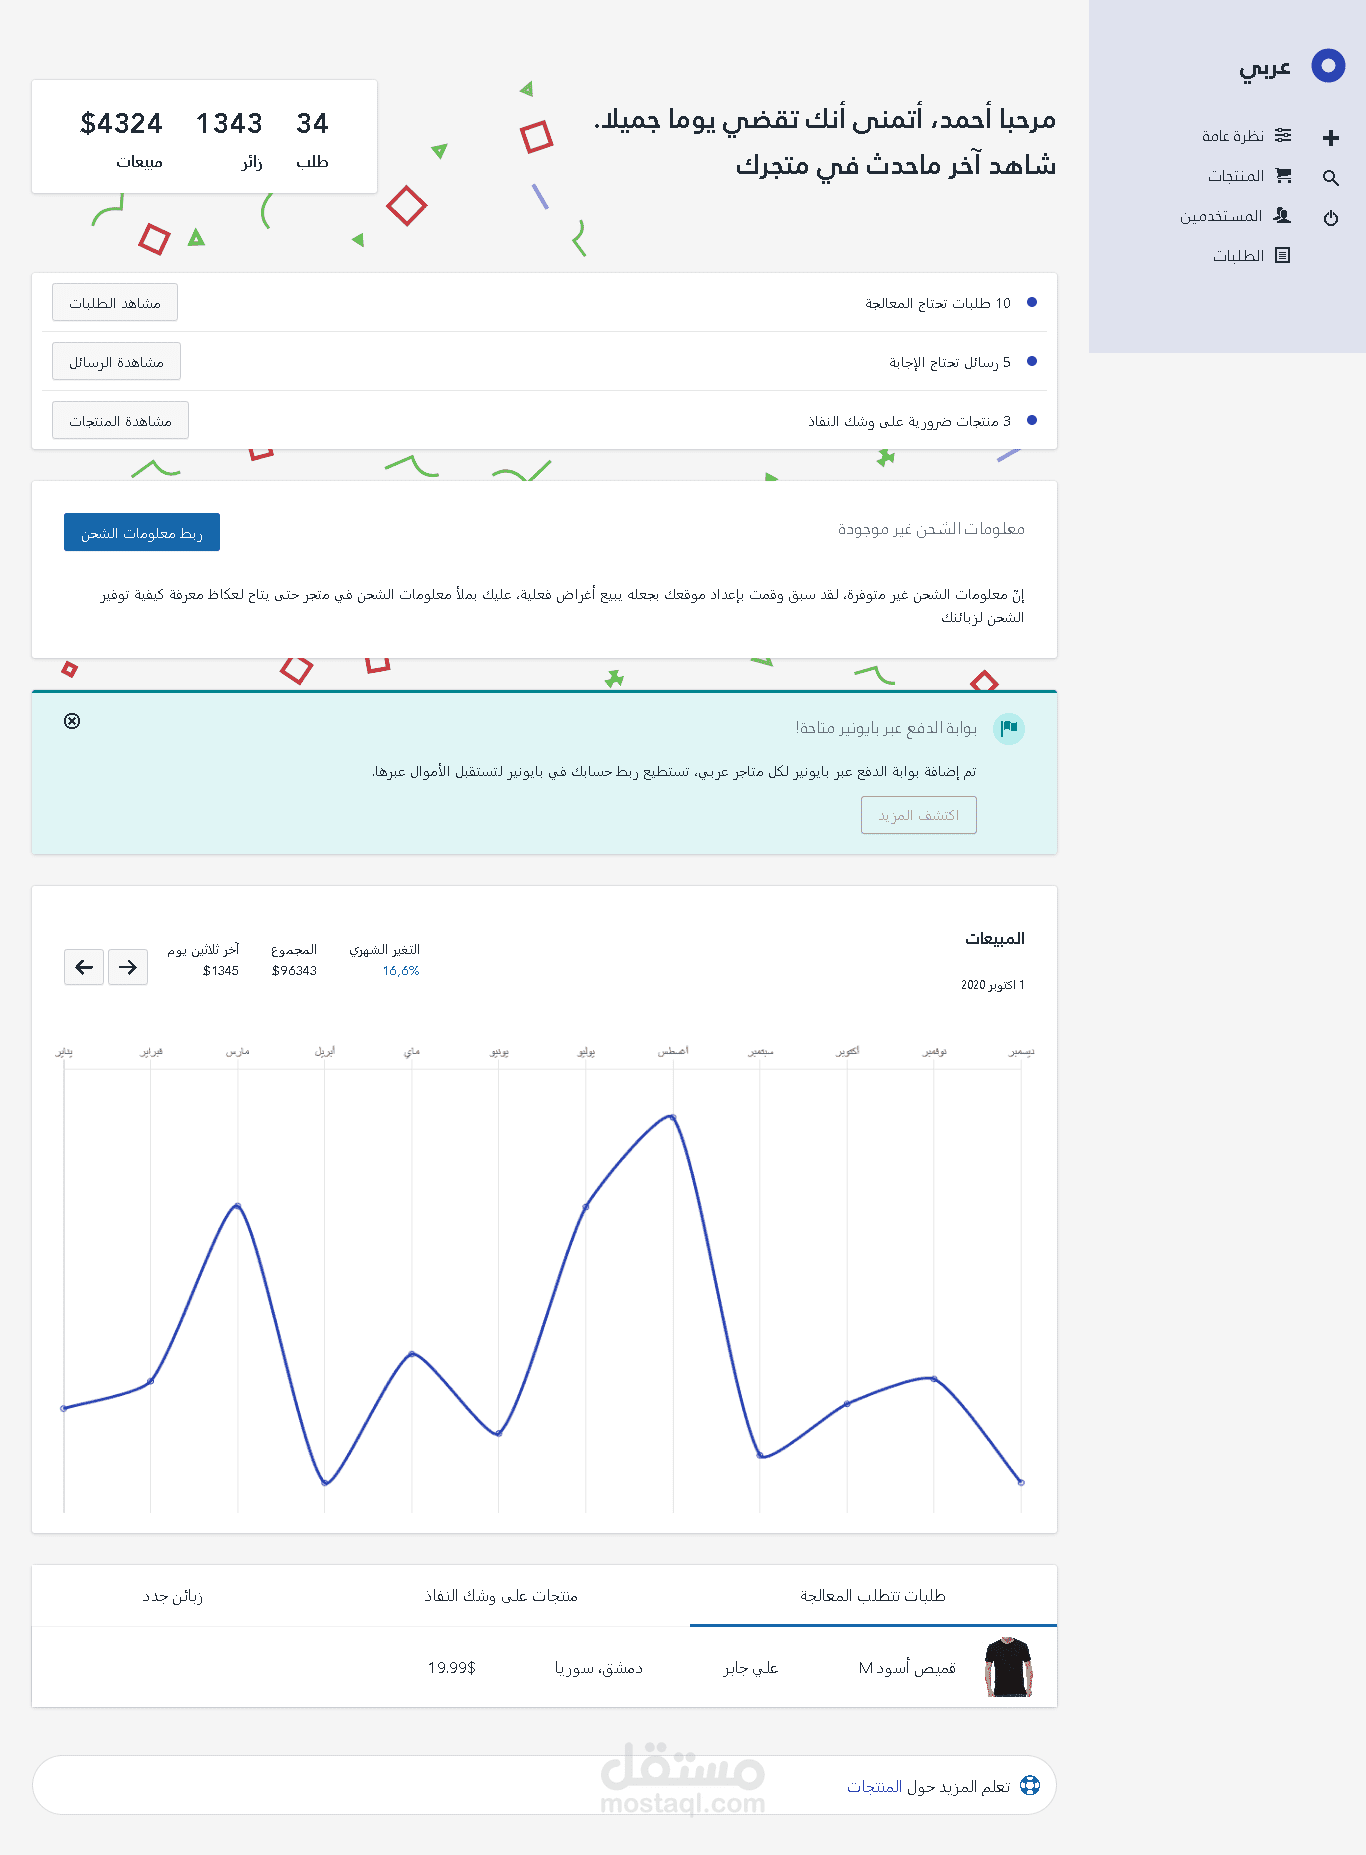Open الطلبات orders in sidebar

pos(1251,256)
